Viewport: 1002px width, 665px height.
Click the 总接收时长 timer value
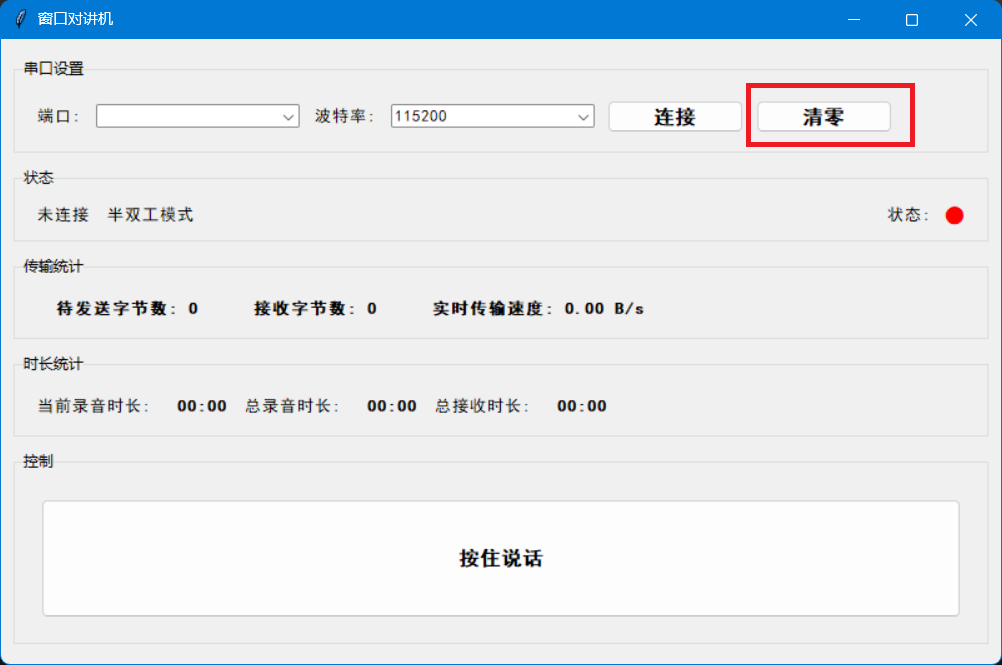[581, 406]
